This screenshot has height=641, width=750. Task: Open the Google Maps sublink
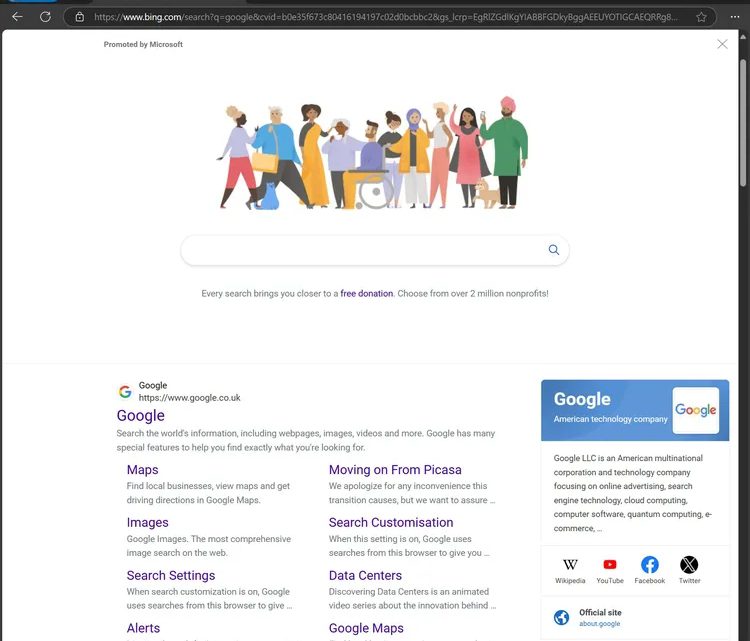366,628
